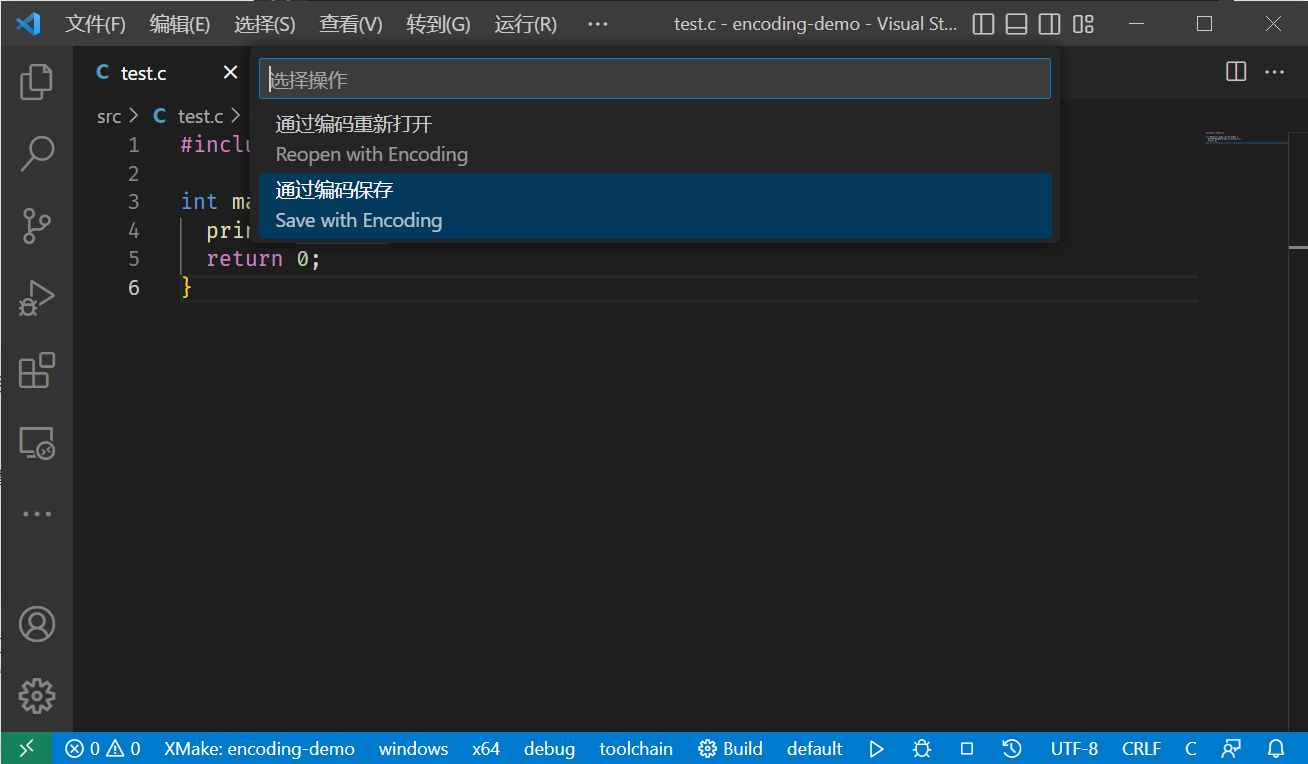Toggle the bottom panel layout button
1308x764 pixels.
(x=1016, y=24)
